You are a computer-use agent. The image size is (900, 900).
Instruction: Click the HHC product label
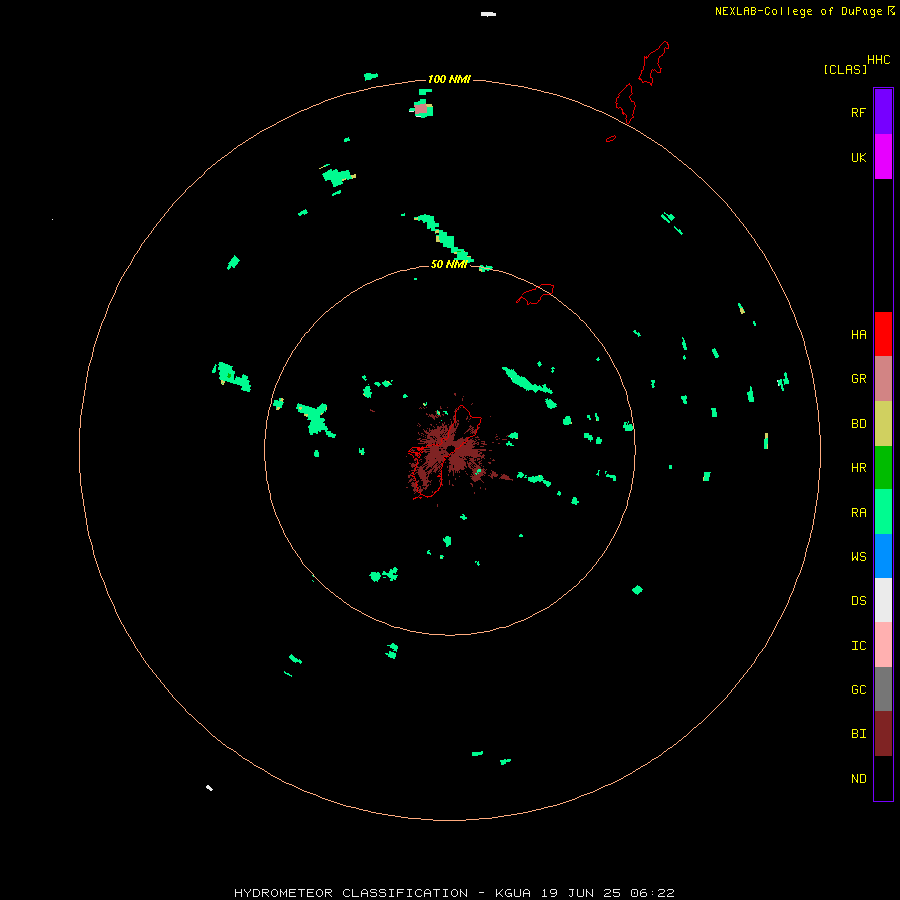click(878, 60)
